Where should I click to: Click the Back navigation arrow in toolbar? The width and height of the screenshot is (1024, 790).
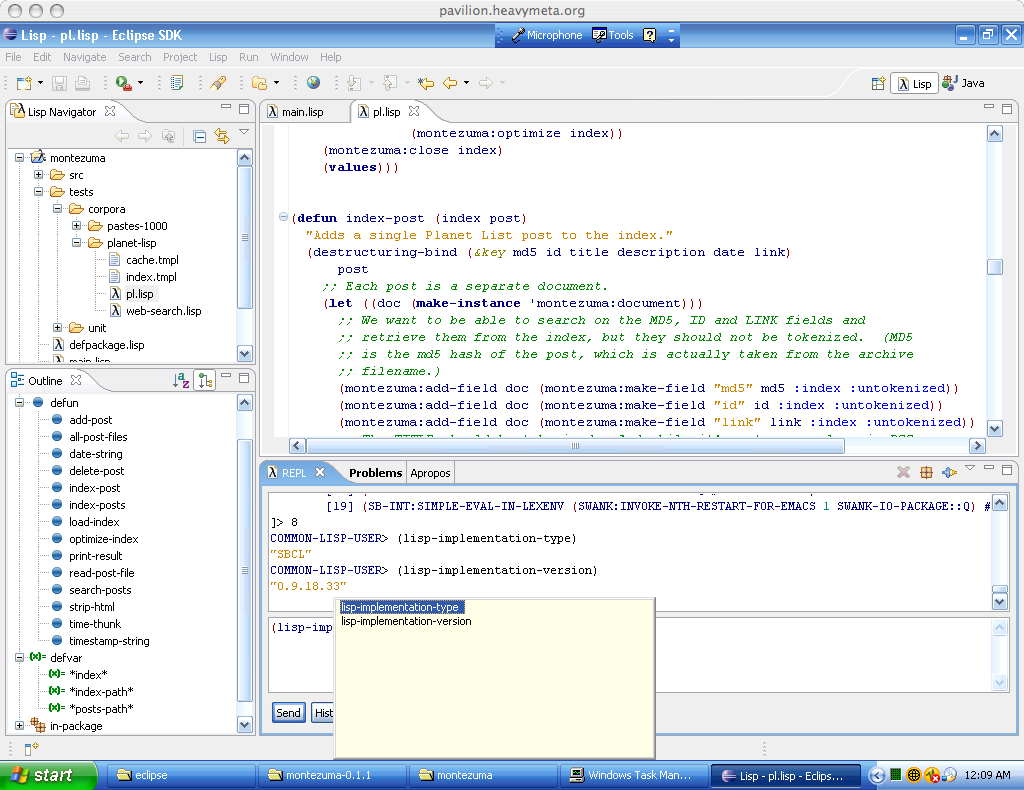[450, 83]
